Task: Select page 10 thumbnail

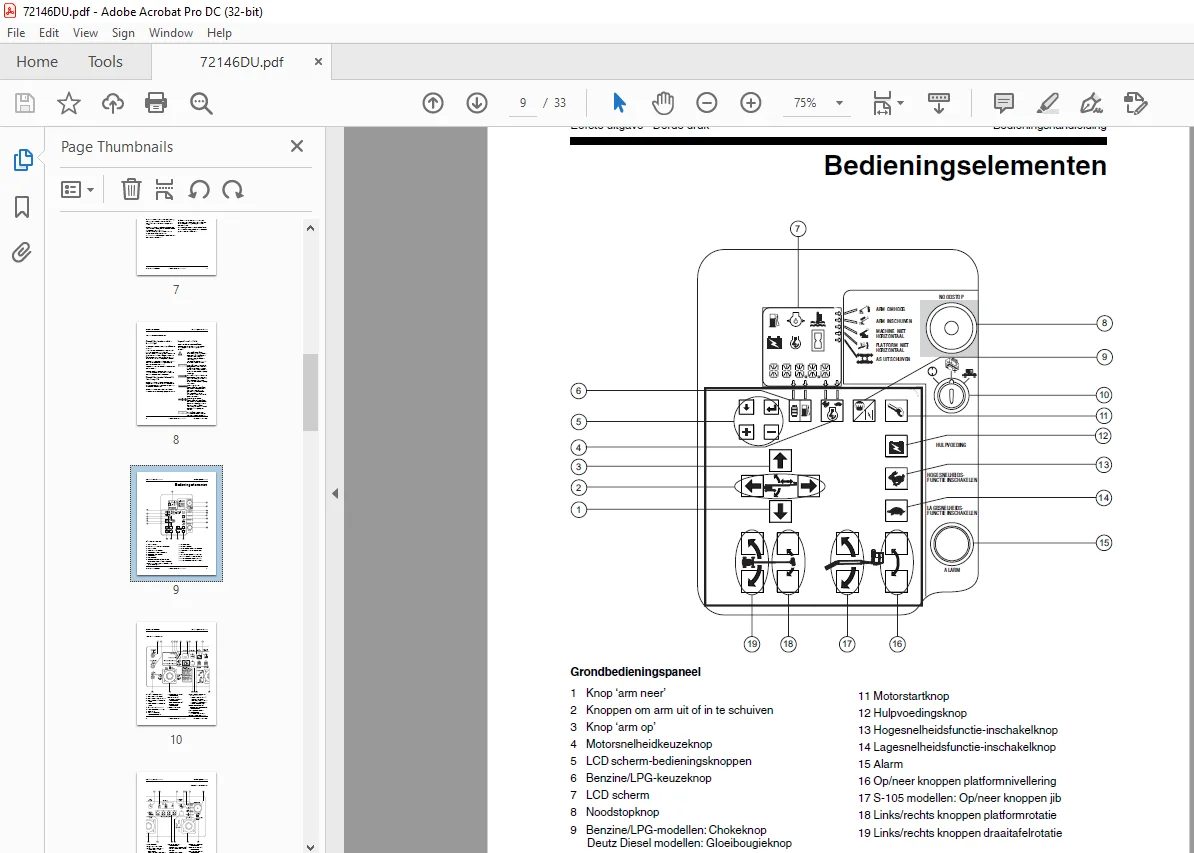Action: [x=176, y=673]
